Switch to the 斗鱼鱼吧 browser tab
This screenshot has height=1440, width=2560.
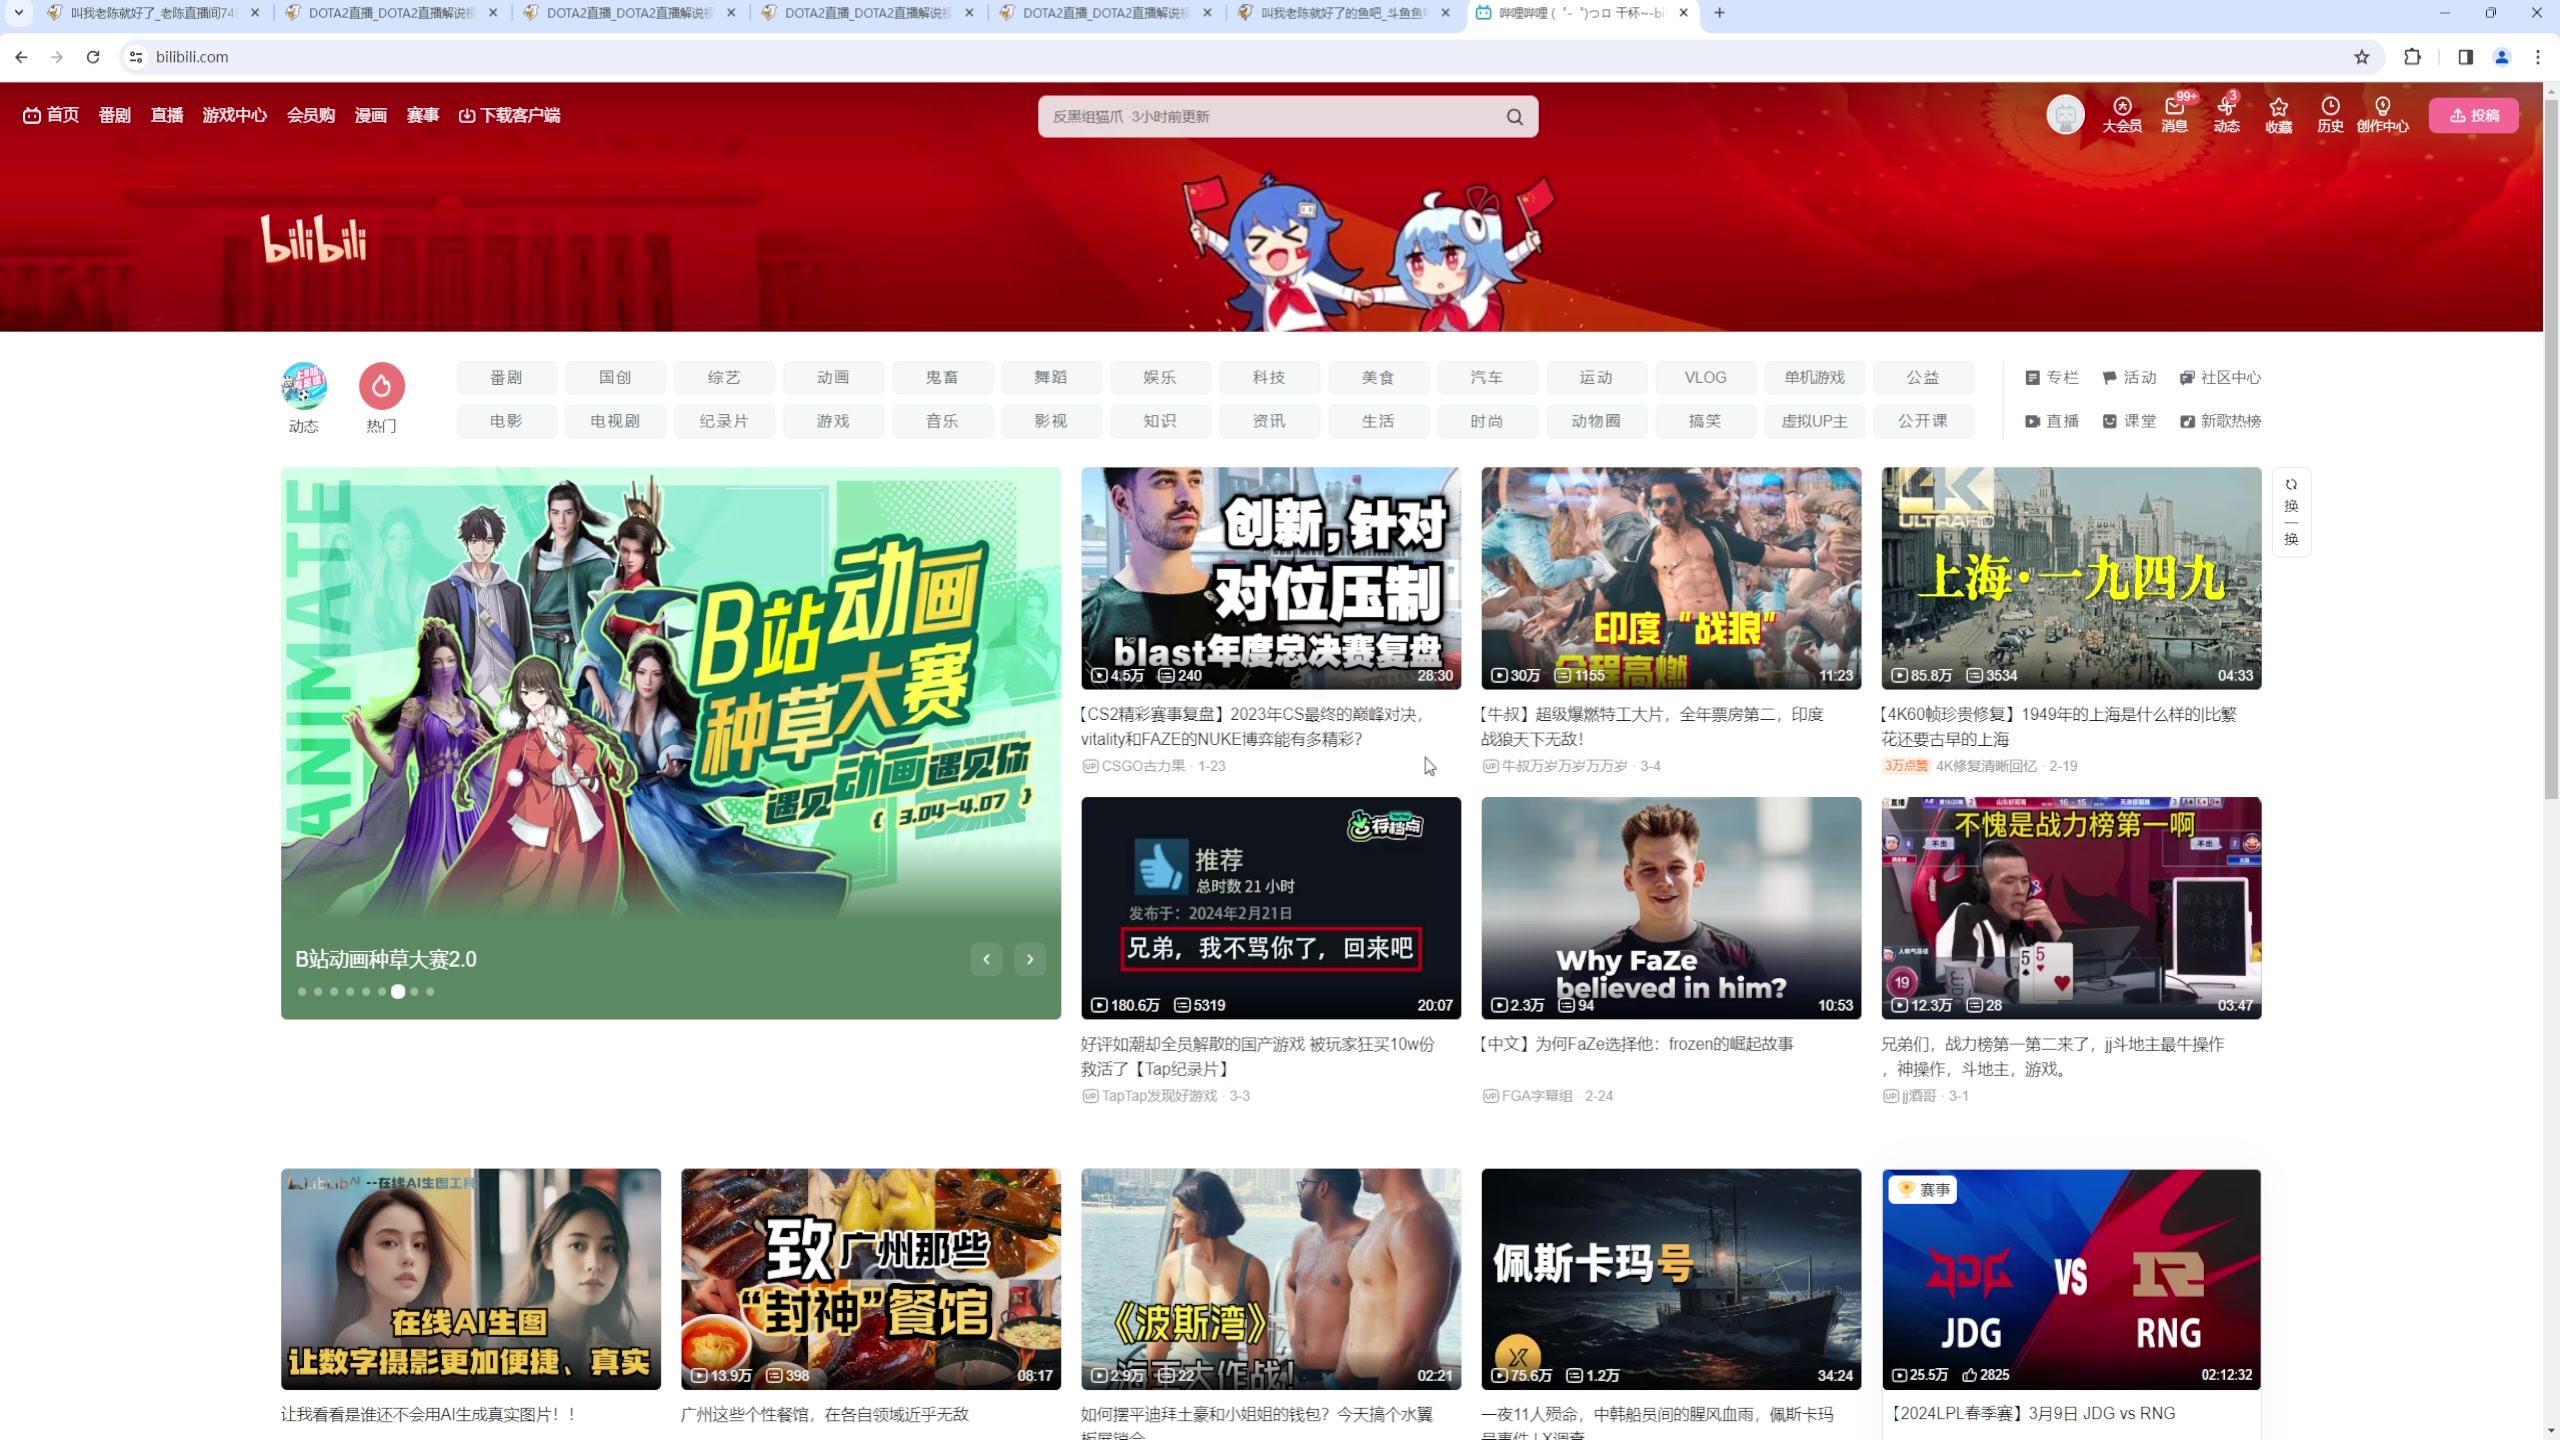pos(1340,13)
